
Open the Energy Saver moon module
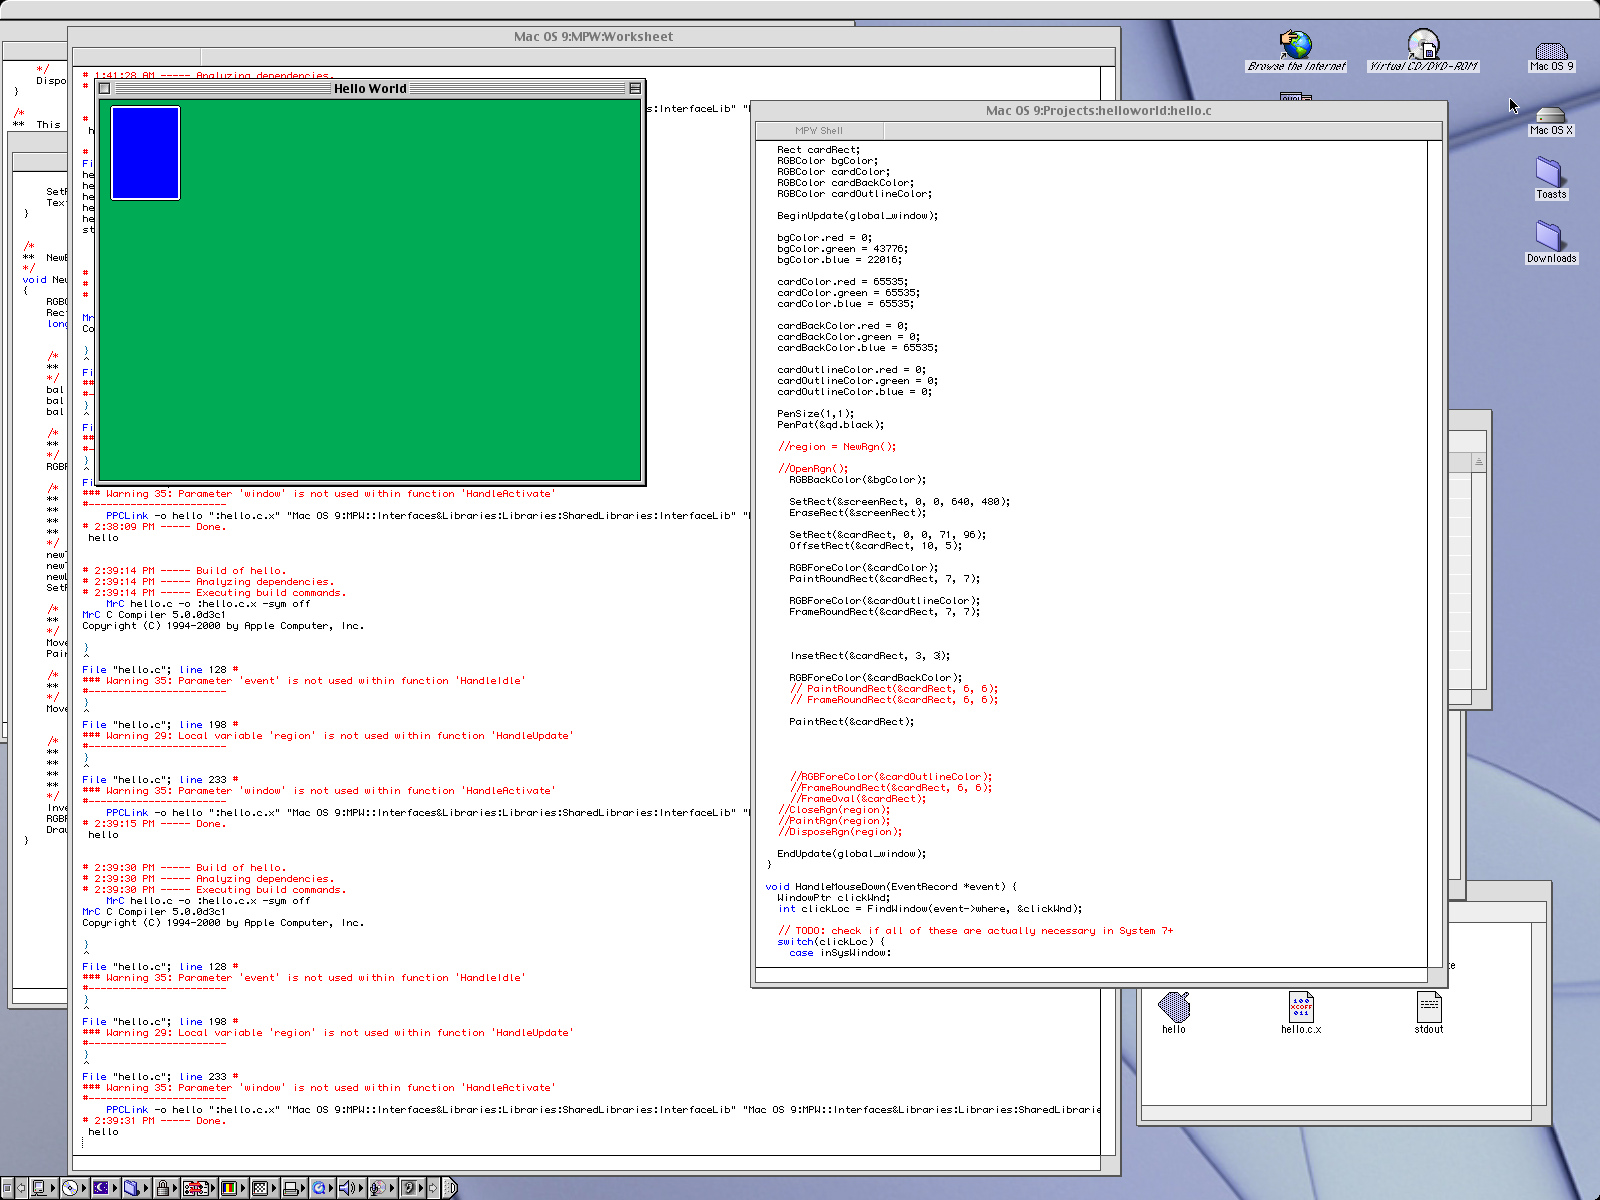click(x=105, y=1188)
